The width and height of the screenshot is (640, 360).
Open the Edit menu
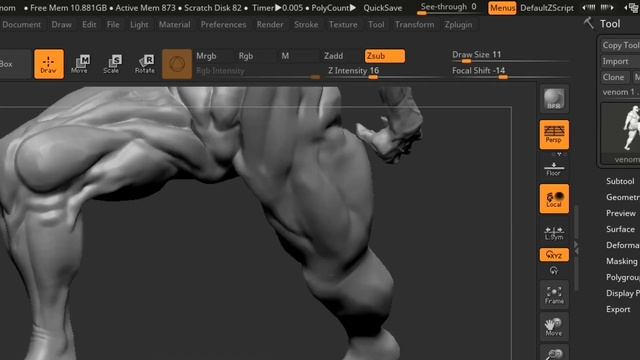[89, 24]
